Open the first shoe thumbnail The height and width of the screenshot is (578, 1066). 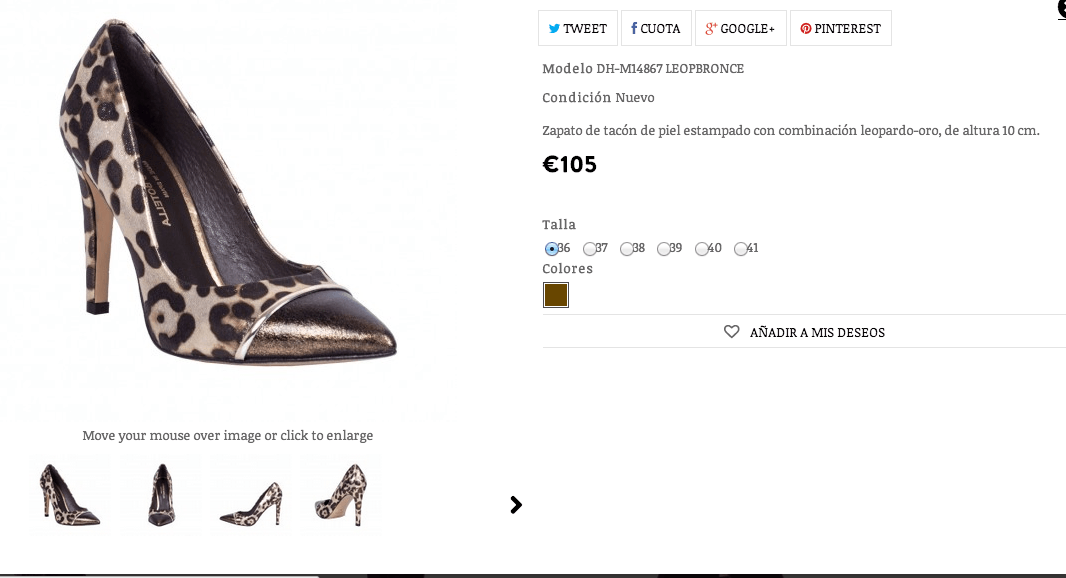click(70, 494)
